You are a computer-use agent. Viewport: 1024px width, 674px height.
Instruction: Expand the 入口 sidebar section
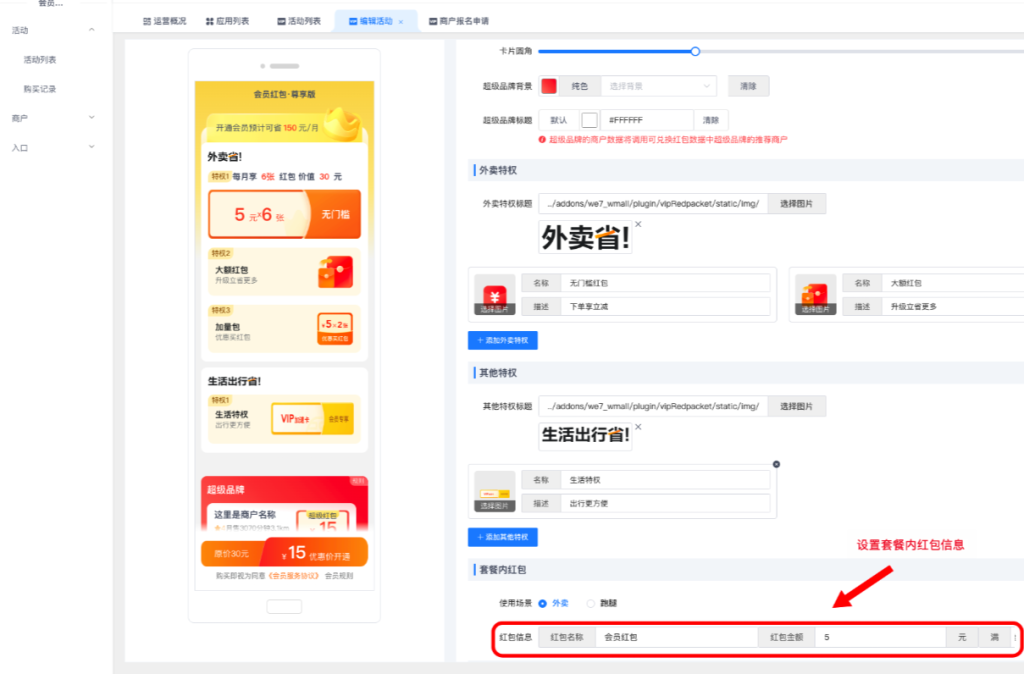[92, 147]
